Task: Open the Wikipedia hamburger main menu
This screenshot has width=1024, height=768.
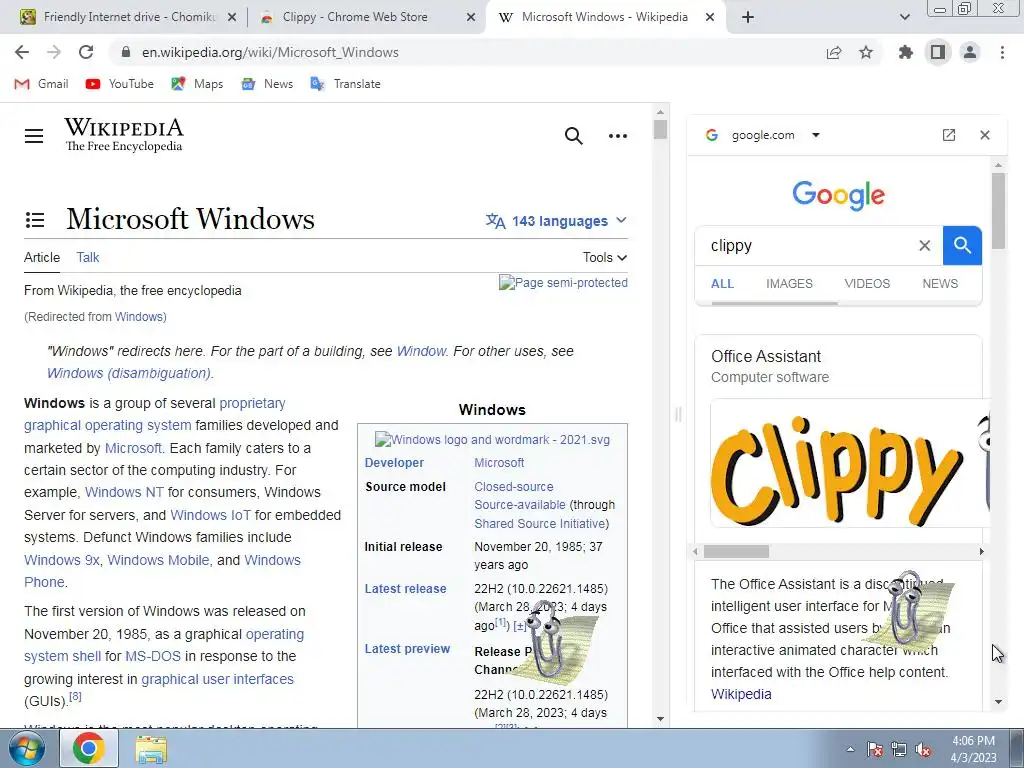Action: pos(34,136)
